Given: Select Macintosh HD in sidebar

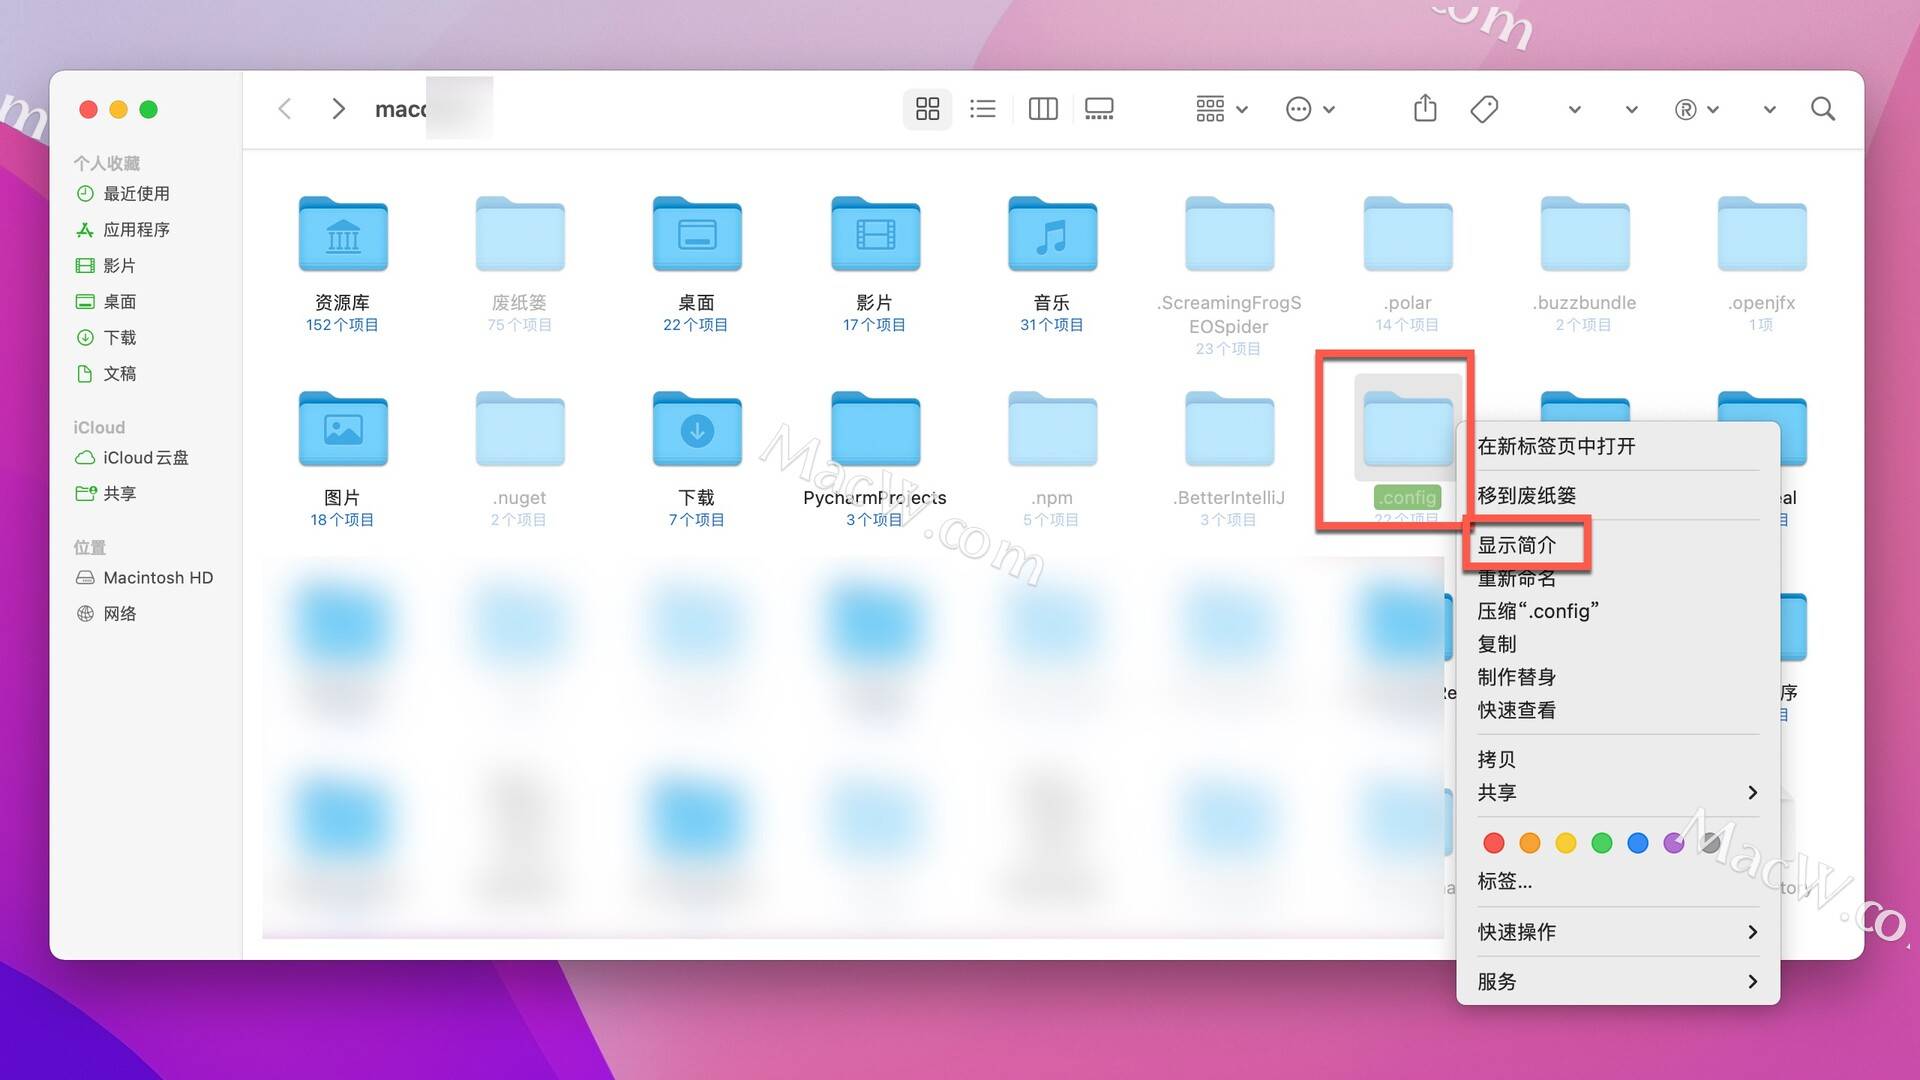Looking at the screenshot, I should pos(157,577).
